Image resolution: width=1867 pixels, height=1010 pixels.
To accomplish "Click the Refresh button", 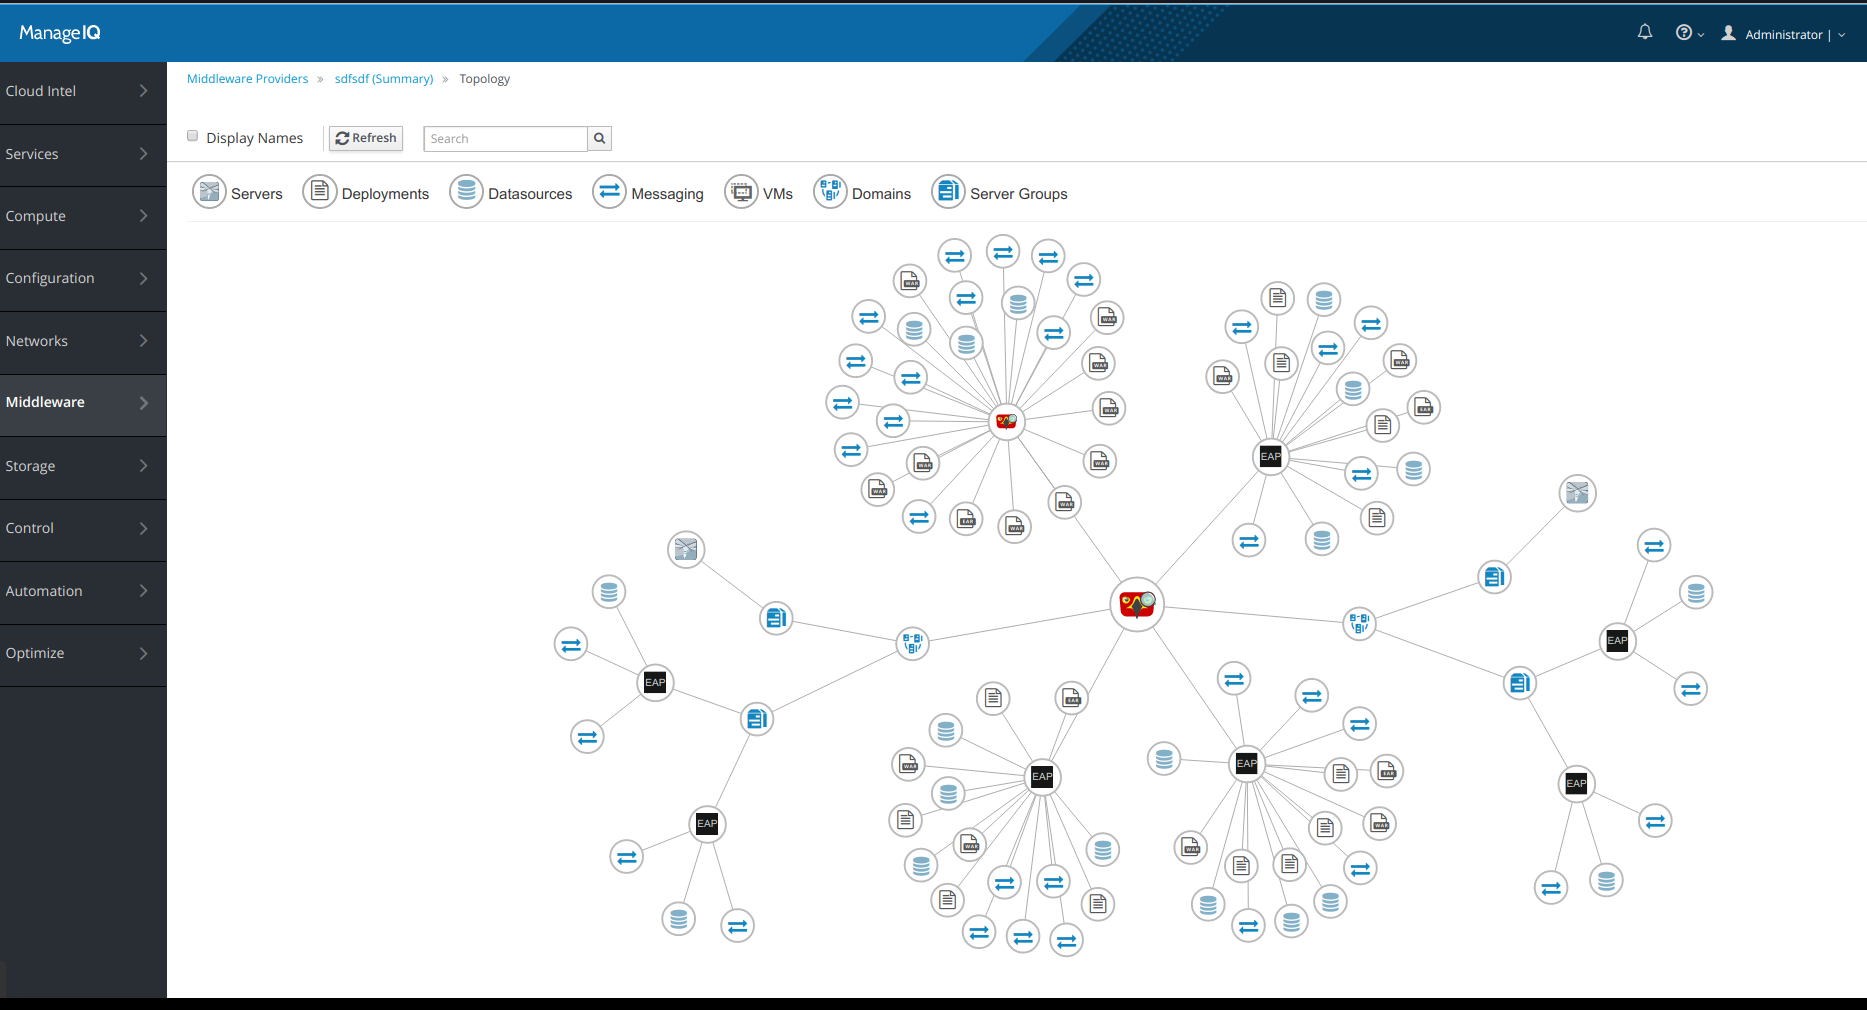I will click(366, 138).
